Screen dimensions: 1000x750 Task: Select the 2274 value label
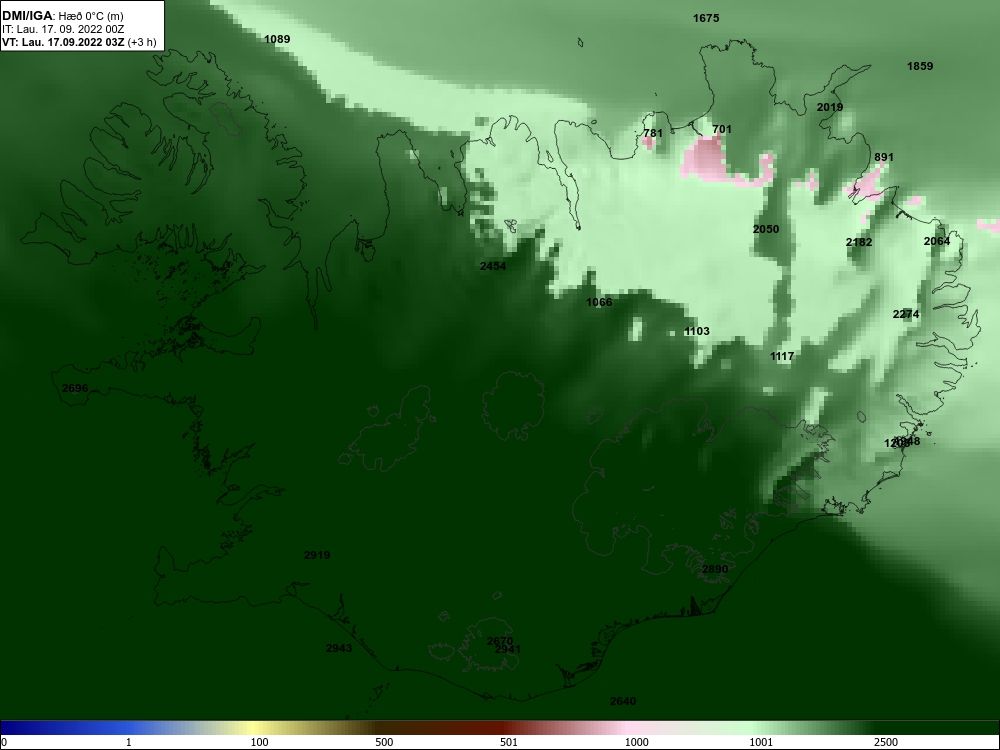pos(906,314)
